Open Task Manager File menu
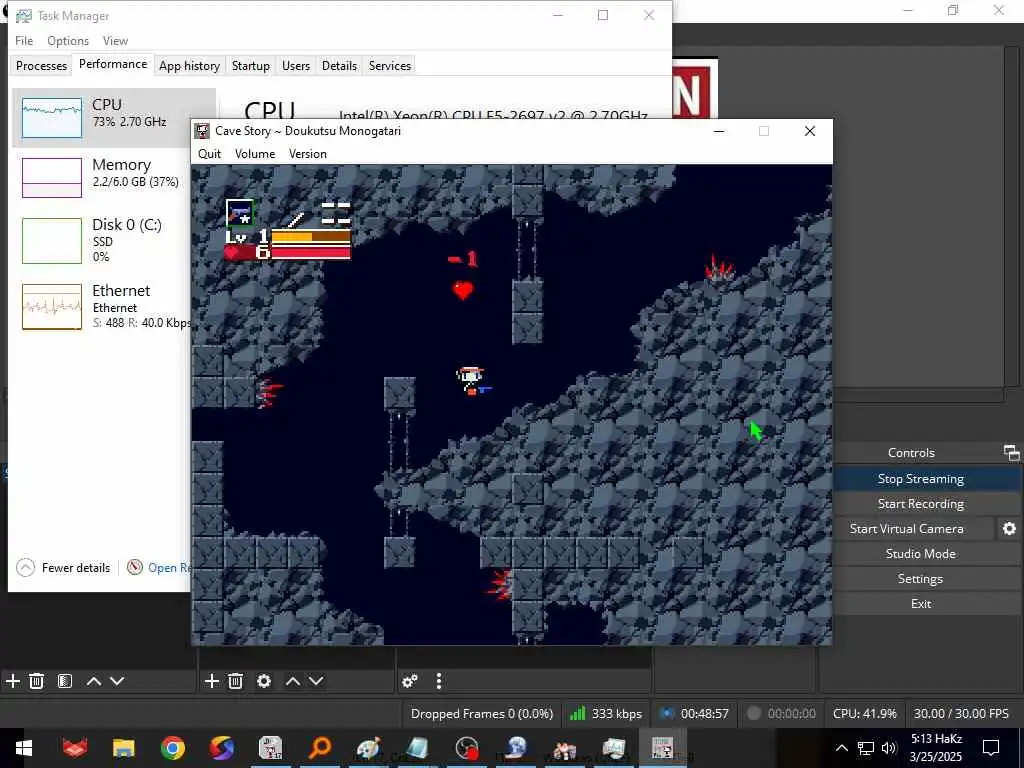 pyautogui.click(x=24, y=40)
